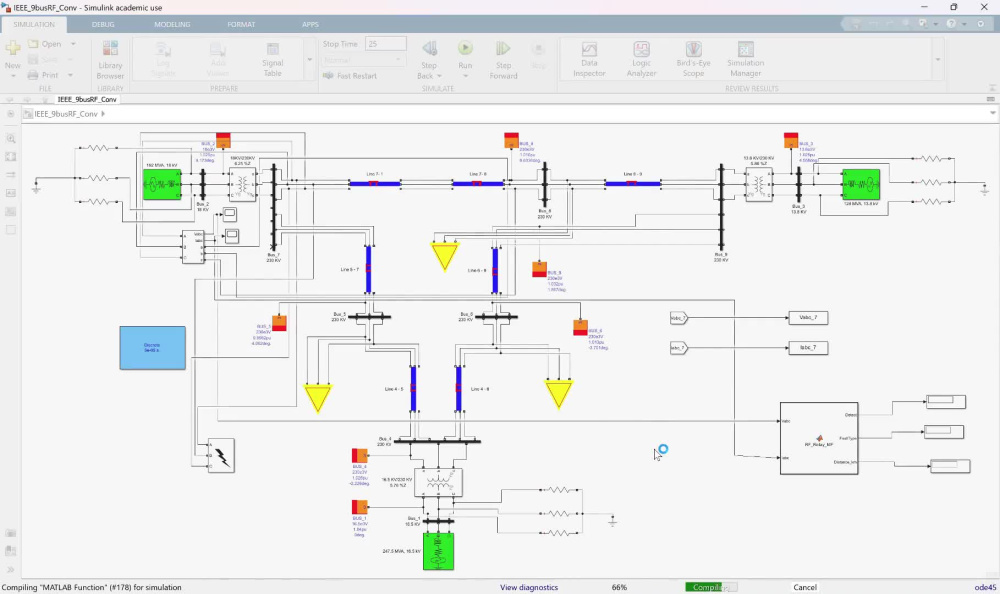
Task: Click the green Run play button
Action: 465,48
